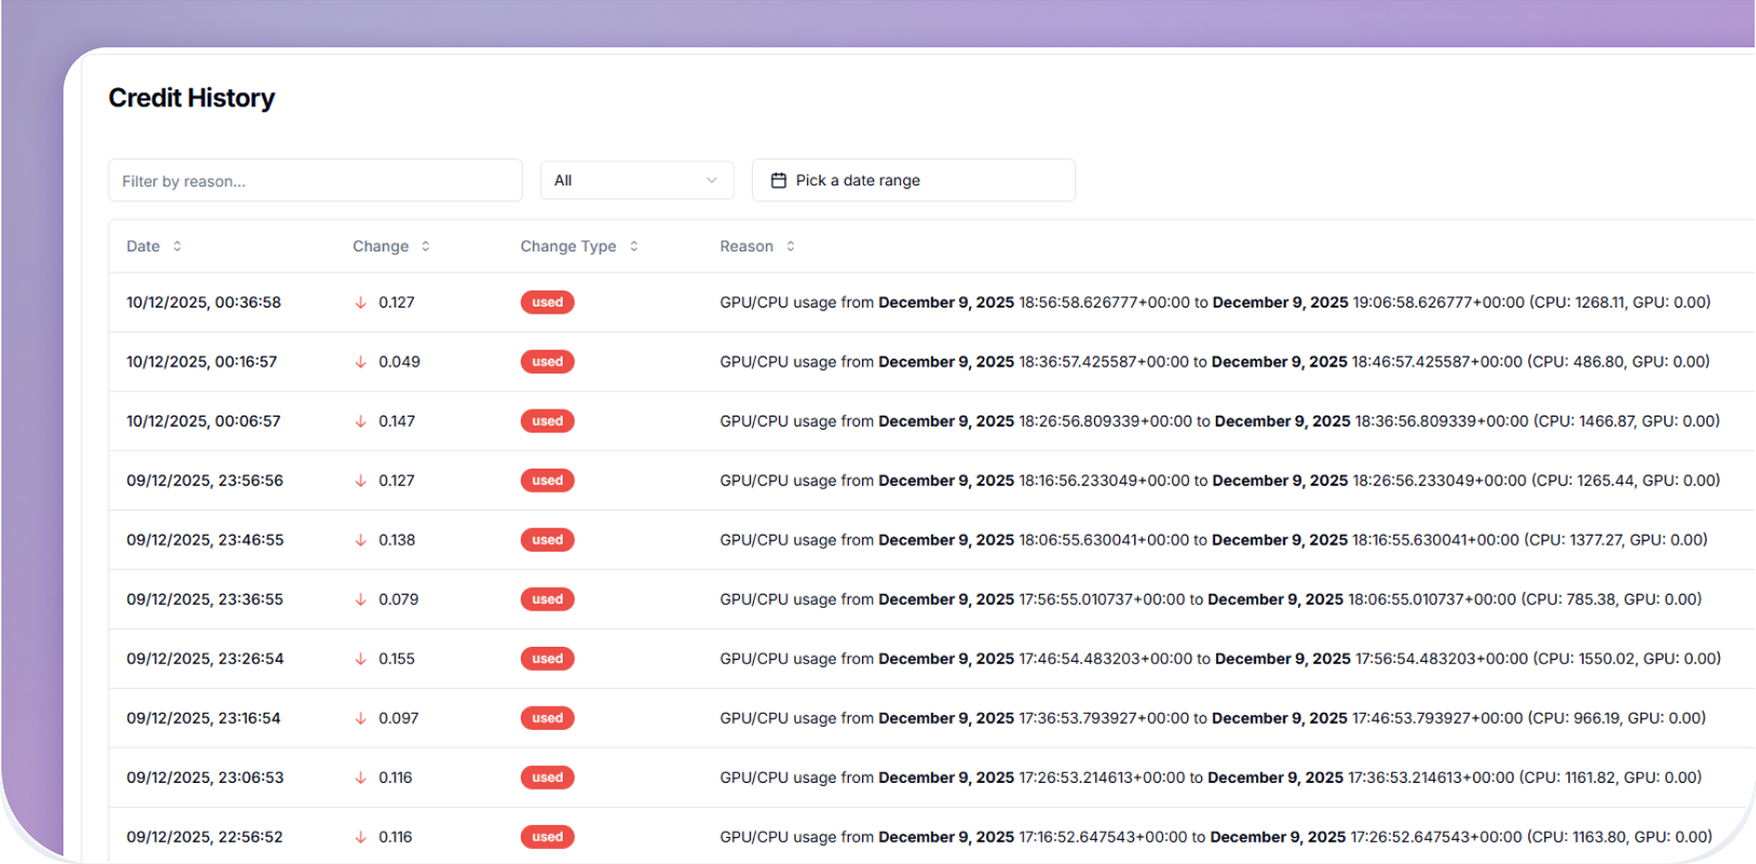Click red down arrow beside 0.079
This screenshot has height=864, width=1756.
[x=361, y=599]
